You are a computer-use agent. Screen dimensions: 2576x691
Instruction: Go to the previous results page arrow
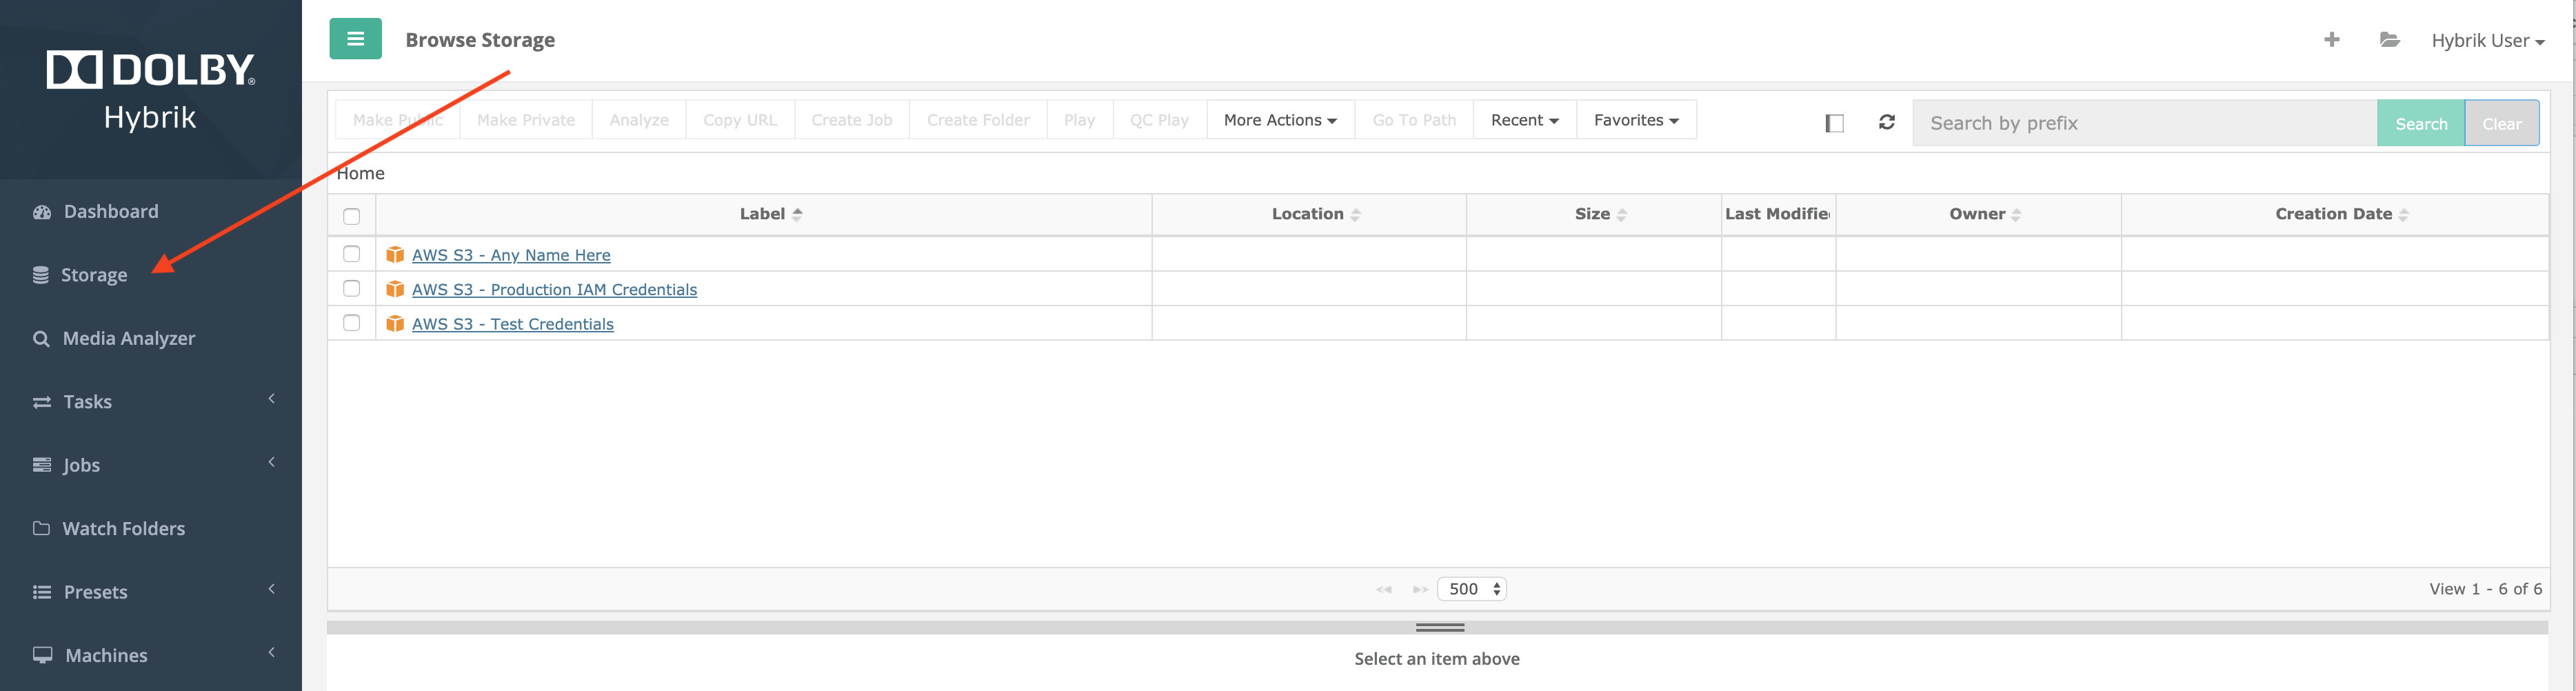[x=1384, y=589]
